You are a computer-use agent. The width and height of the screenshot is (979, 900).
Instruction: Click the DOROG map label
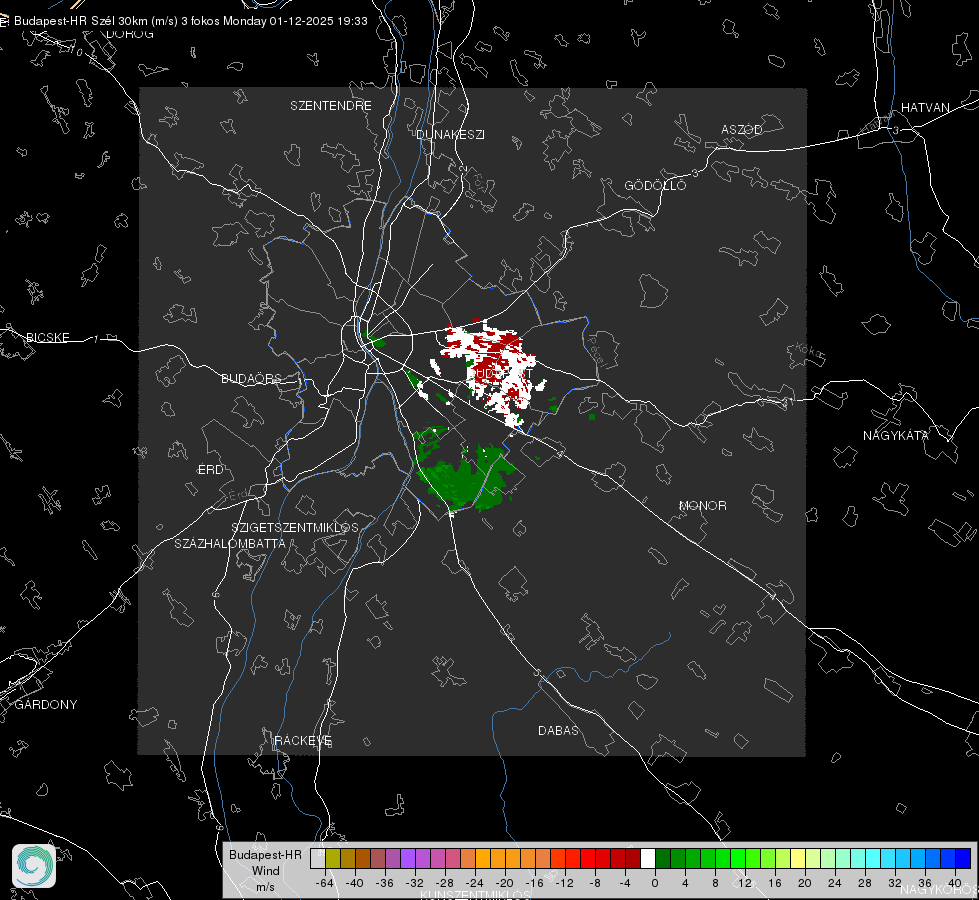click(130, 34)
